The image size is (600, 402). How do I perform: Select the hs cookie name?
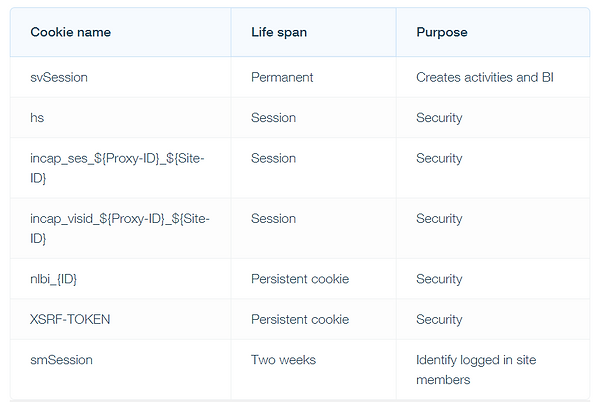[37, 118]
